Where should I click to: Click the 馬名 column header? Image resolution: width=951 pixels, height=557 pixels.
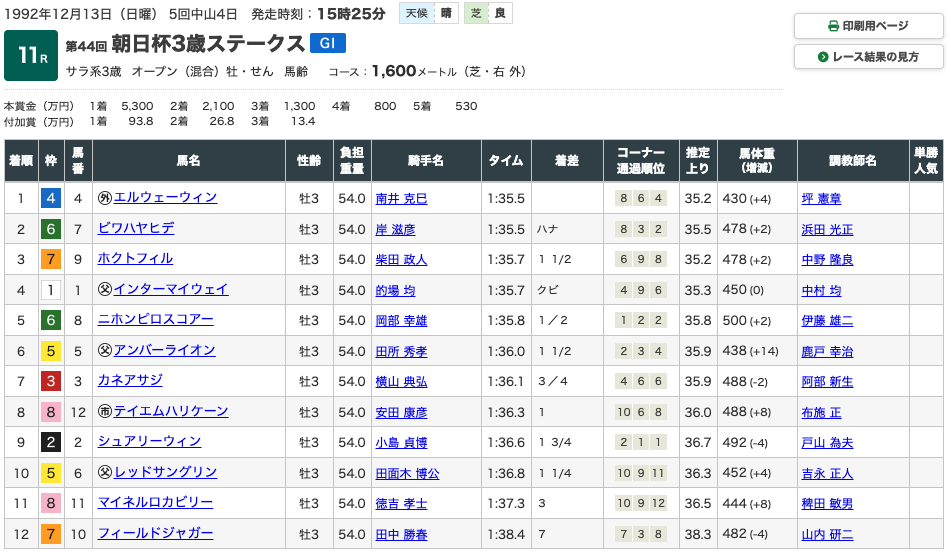(188, 161)
